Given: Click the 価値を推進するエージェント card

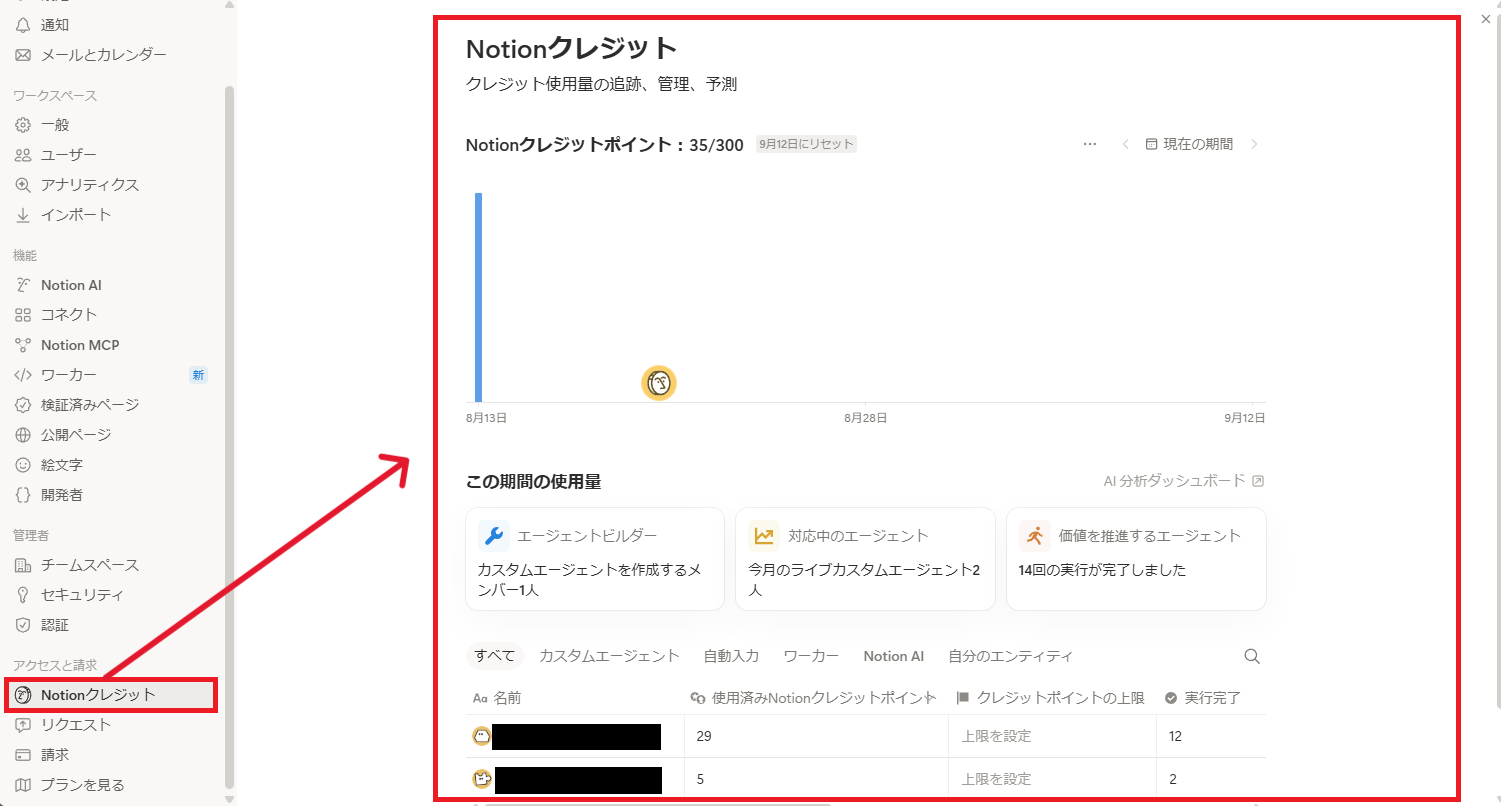Looking at the screenshot, I should [1136, 559].
